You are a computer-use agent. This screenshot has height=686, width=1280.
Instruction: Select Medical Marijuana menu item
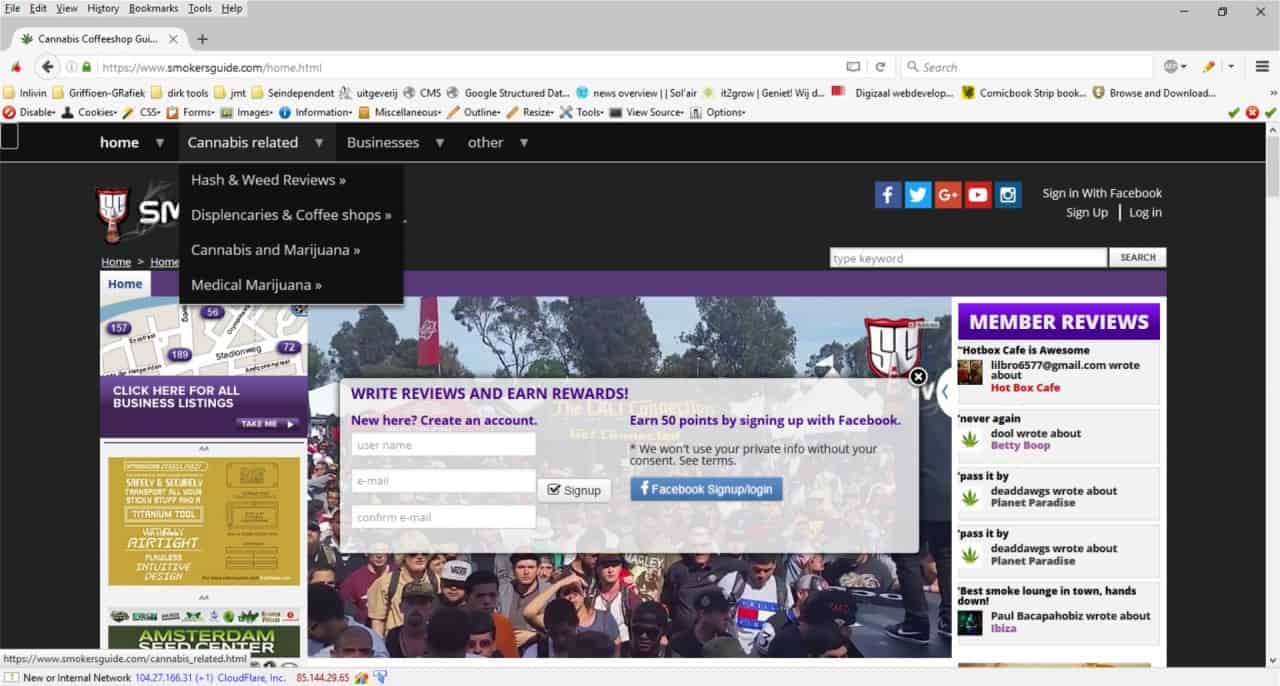256,285
